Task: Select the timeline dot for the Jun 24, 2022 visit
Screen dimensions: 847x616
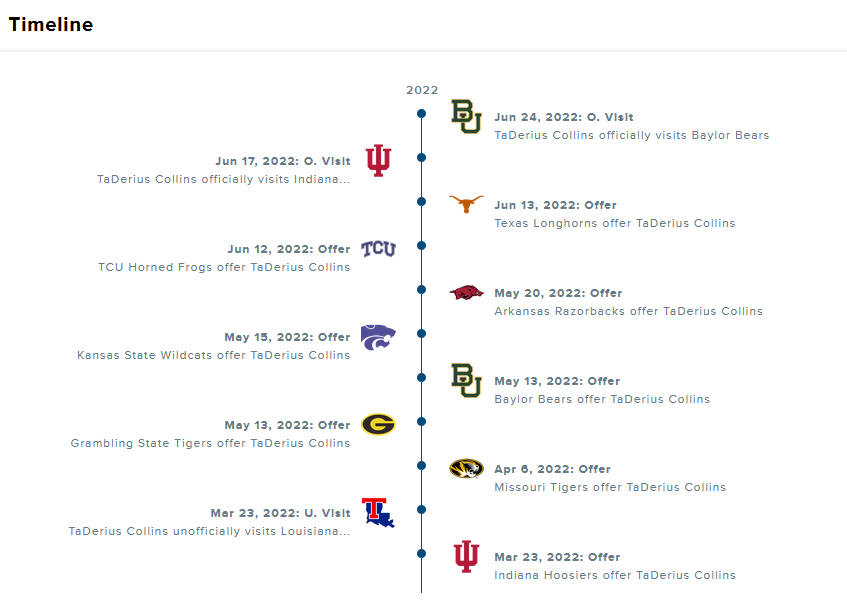Action: [x=422, y=114]
